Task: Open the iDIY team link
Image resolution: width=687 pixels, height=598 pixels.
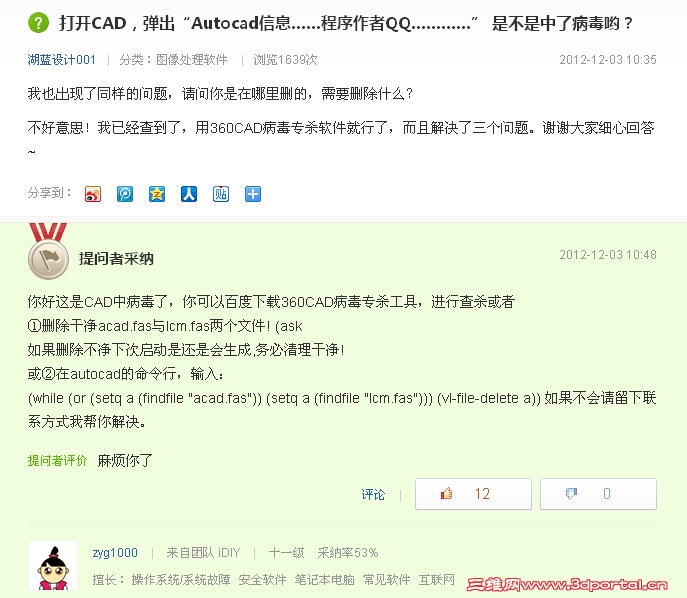Action: [229, 553]
